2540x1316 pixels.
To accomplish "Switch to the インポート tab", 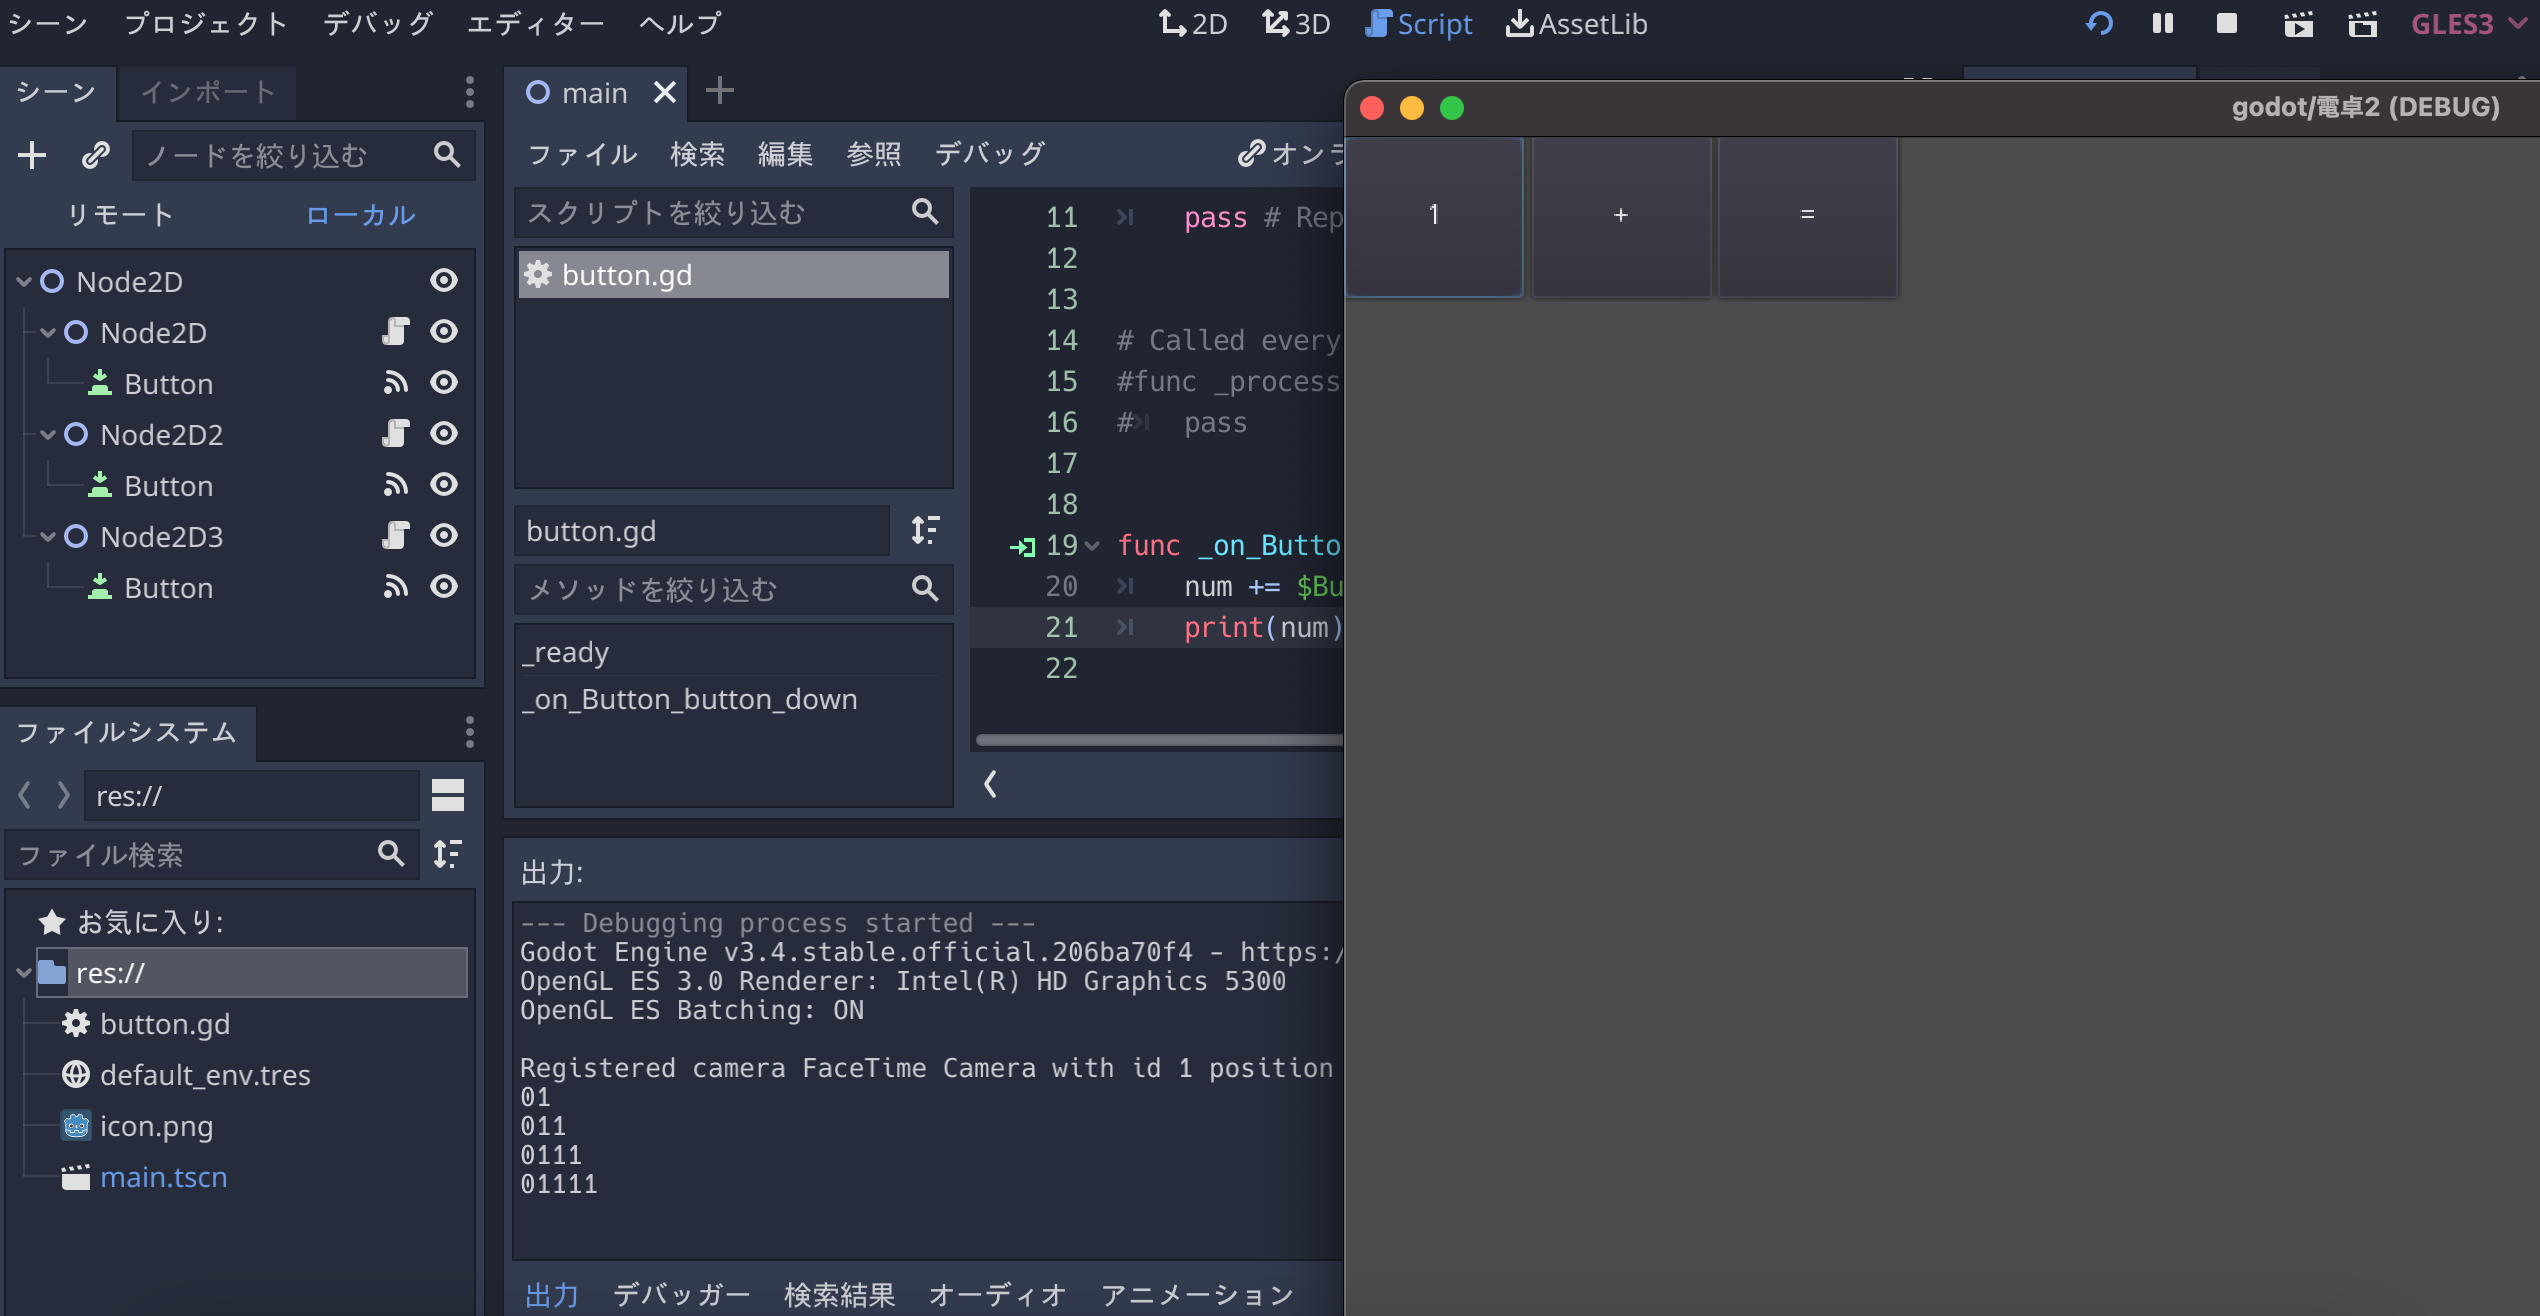I will tap(206, 92).
